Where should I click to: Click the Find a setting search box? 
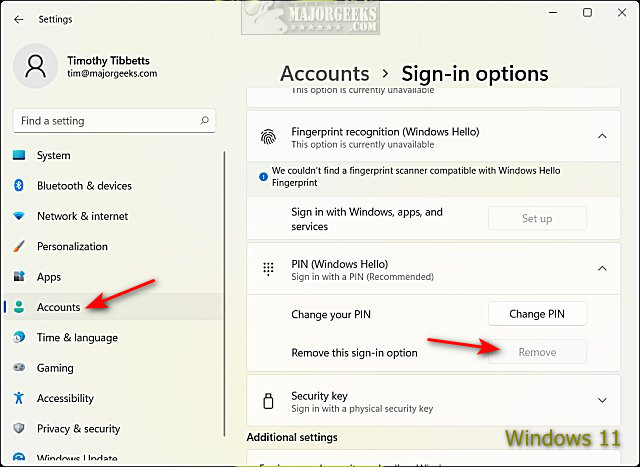pos(114,120)
